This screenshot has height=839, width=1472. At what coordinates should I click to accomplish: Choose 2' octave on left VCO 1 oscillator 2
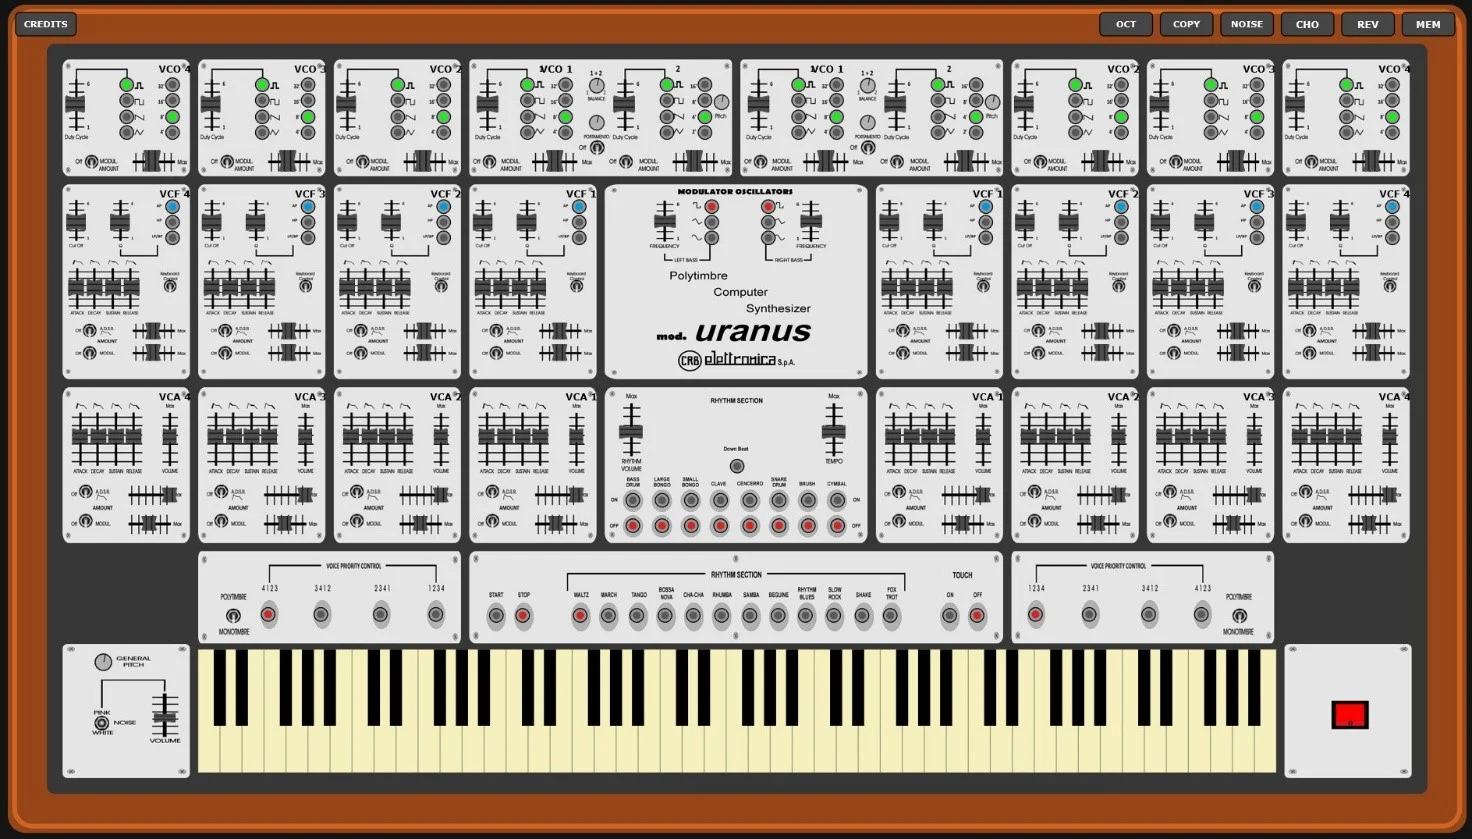pos(704,132)
